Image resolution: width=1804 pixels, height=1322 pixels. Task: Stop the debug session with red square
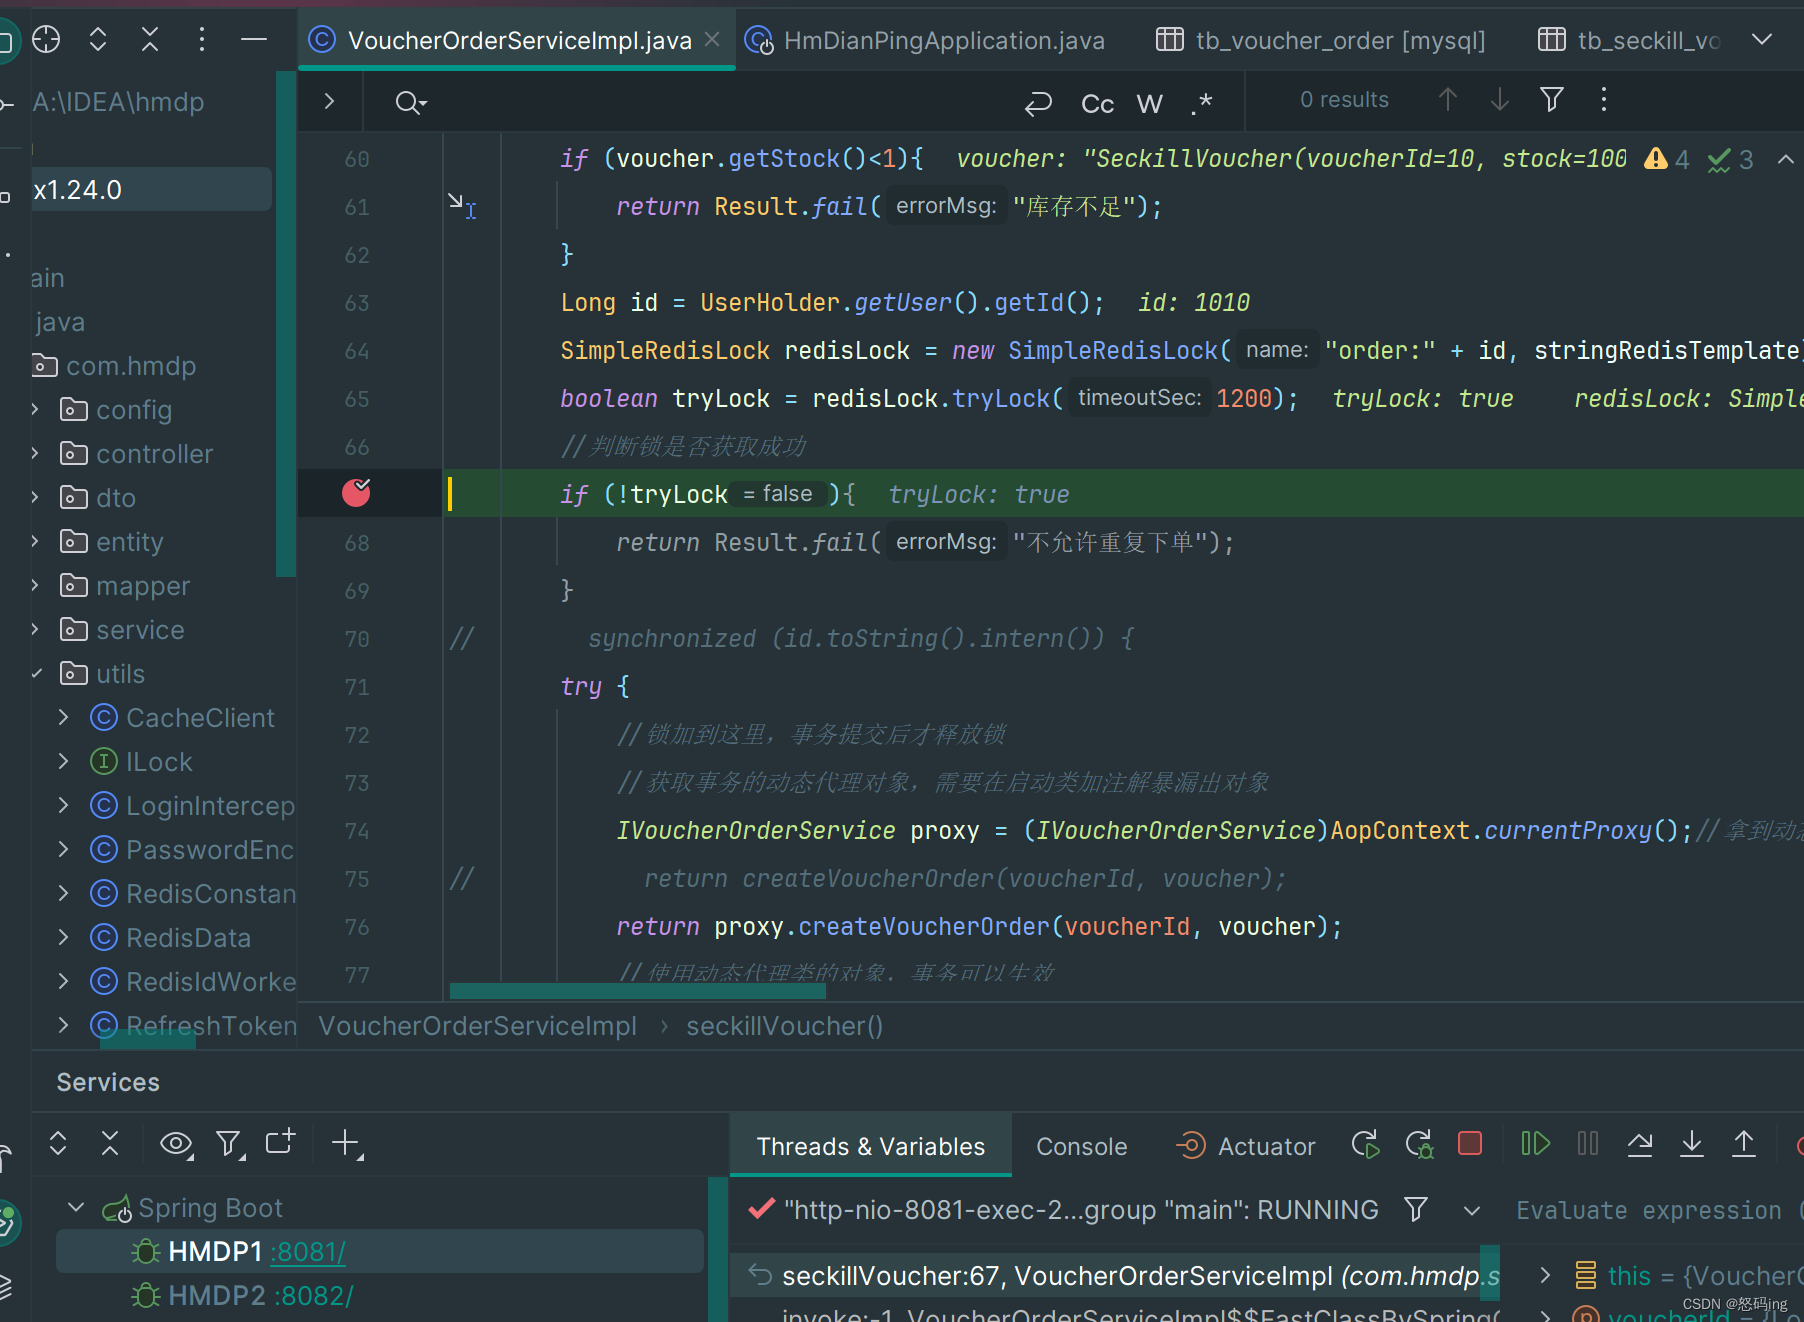click(x=1469, y=1144)
